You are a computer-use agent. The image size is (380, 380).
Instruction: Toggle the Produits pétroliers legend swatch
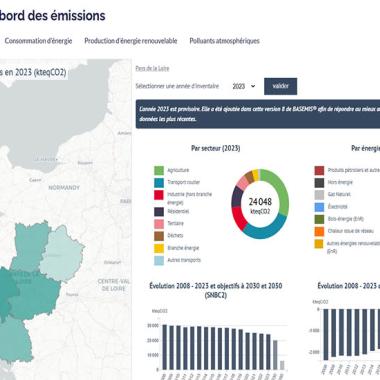tap(319, 170)
